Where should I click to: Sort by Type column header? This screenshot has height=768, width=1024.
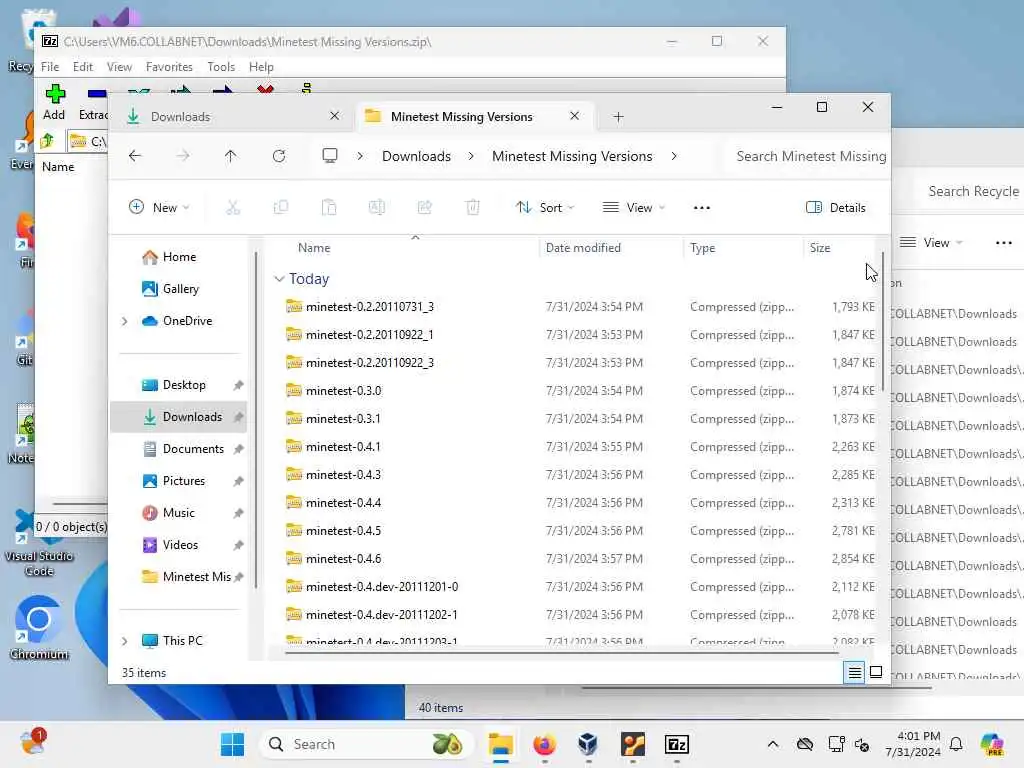coord(743,248)
